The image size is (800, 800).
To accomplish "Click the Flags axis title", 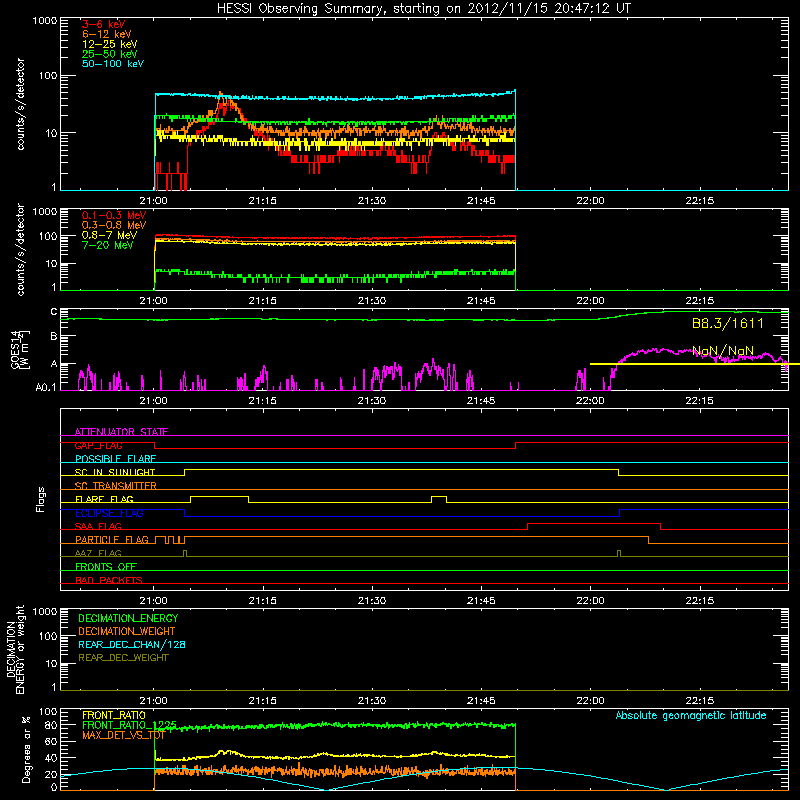I will click(41, 499).
